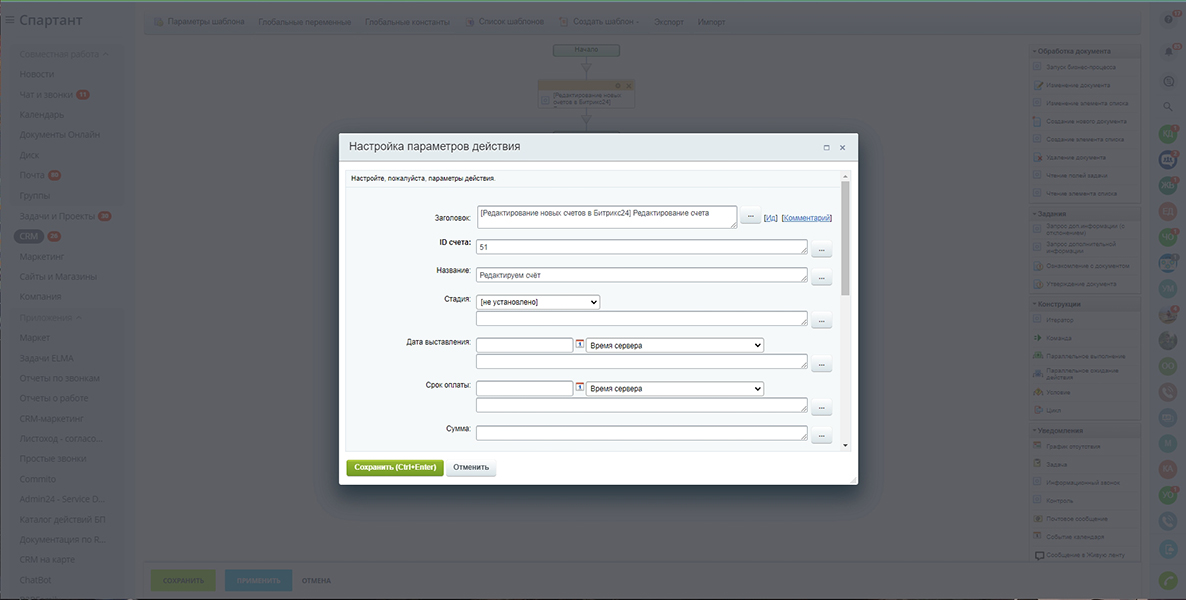
Task: Open the Дата выставления time zone dropdown
Action: click(x=674, y=345)
